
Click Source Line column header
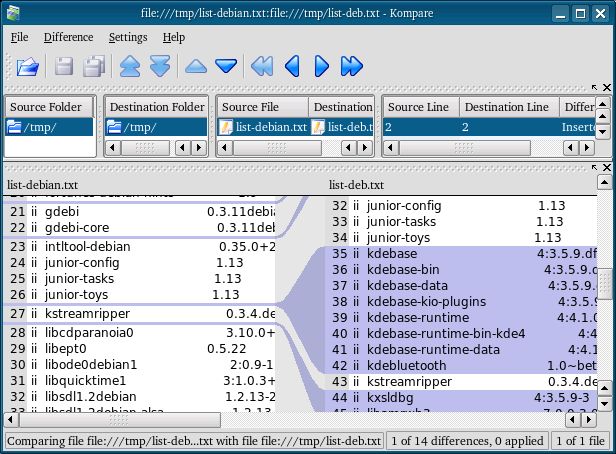click(421, 107)
